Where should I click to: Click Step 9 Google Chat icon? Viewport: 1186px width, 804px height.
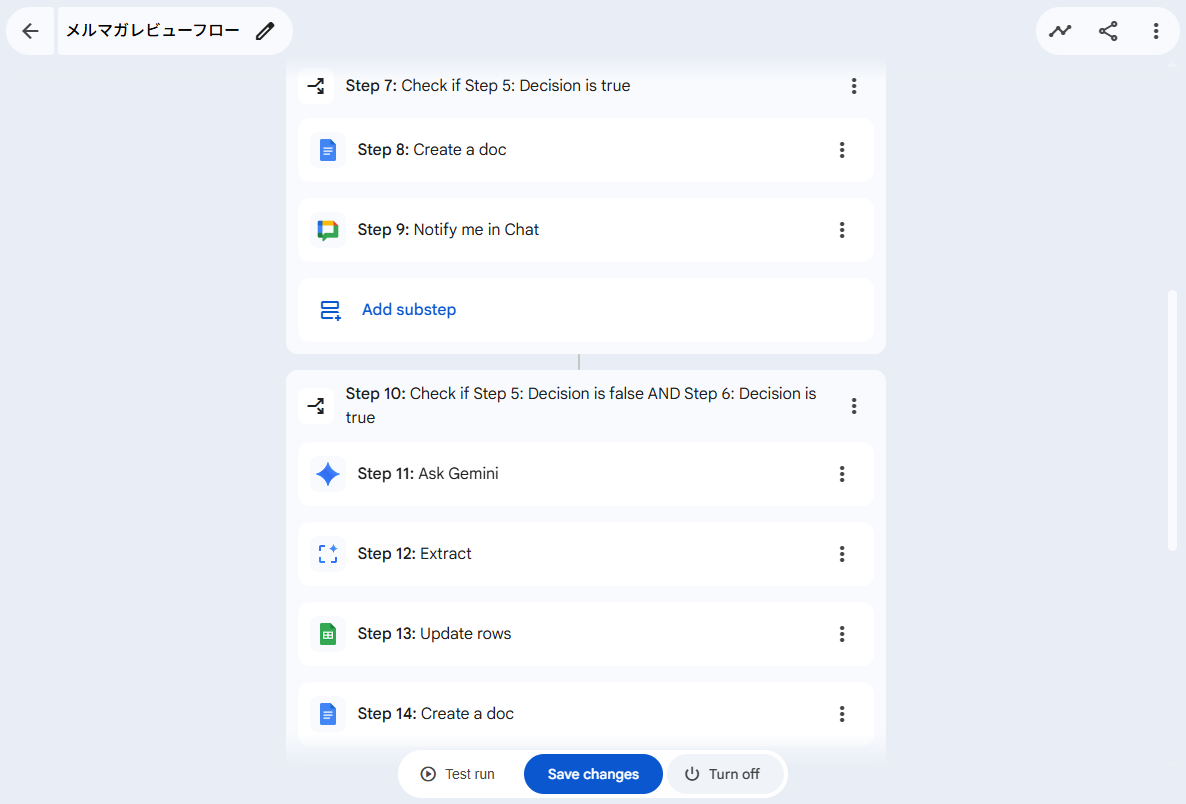tap(327, 230)
